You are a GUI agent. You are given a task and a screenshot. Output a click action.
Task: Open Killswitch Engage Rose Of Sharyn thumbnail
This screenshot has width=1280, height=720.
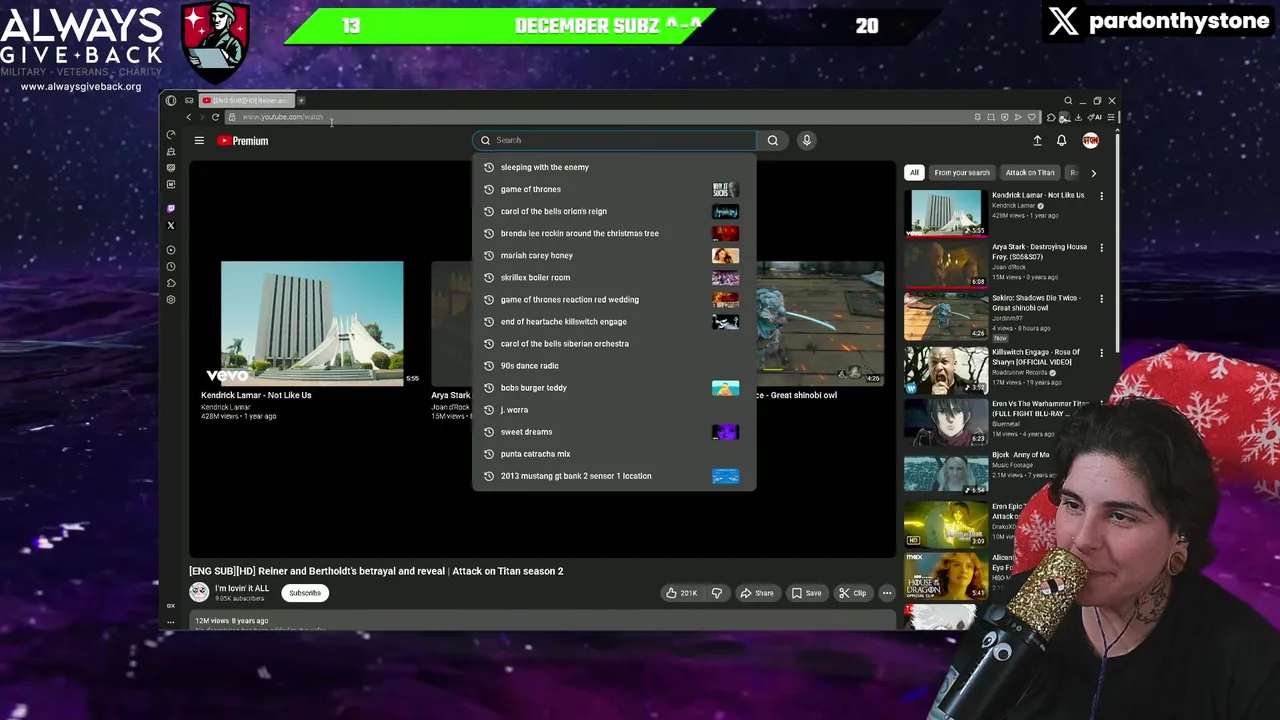(x=945, y=370)
